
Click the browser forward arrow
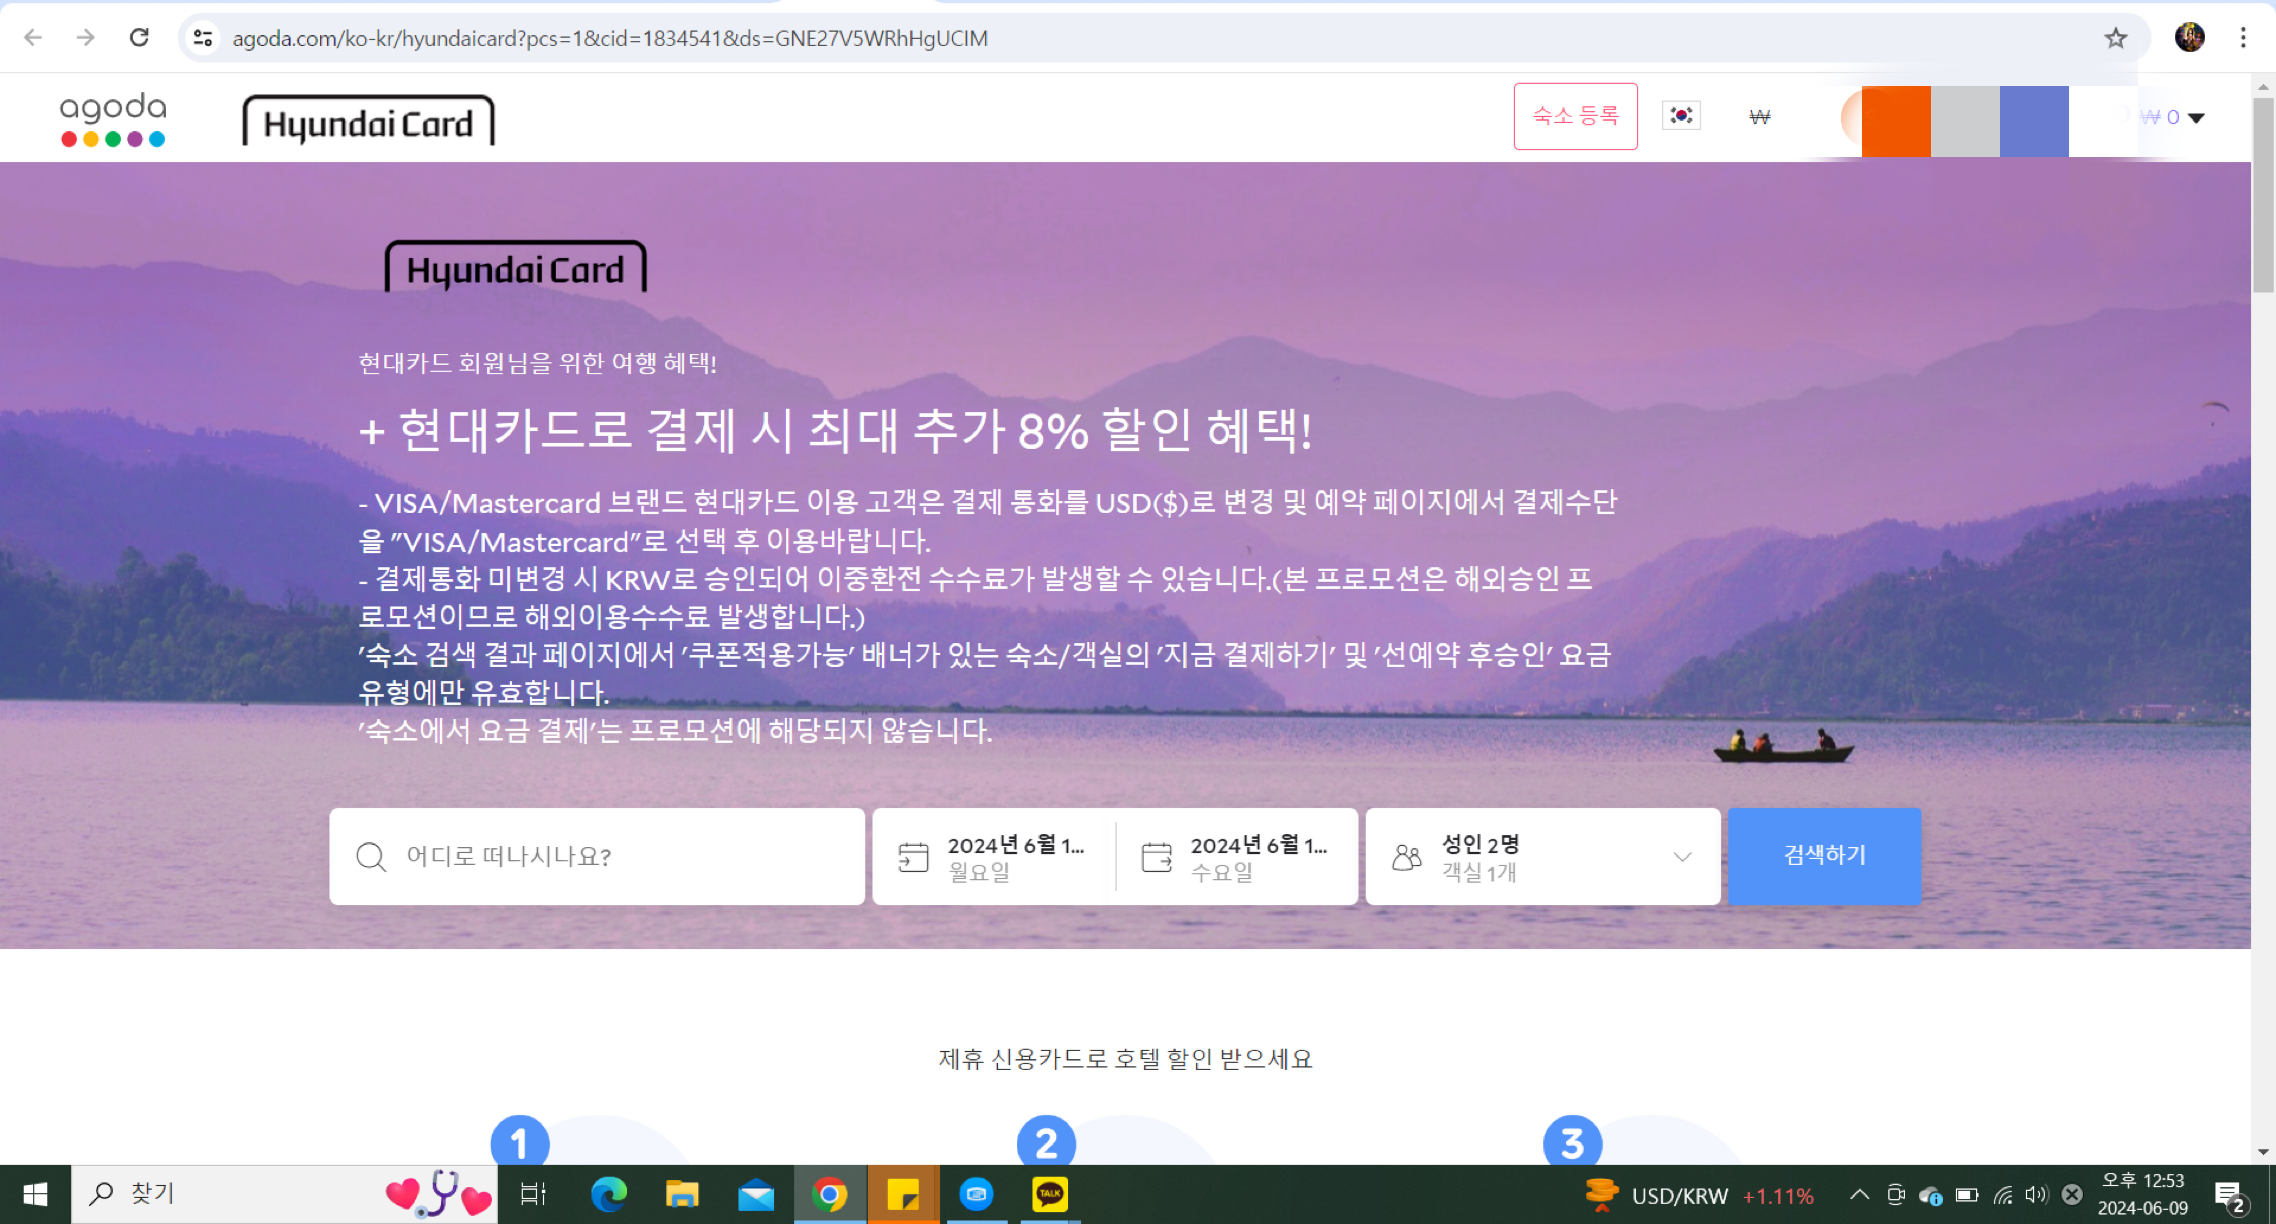(86, 38)
